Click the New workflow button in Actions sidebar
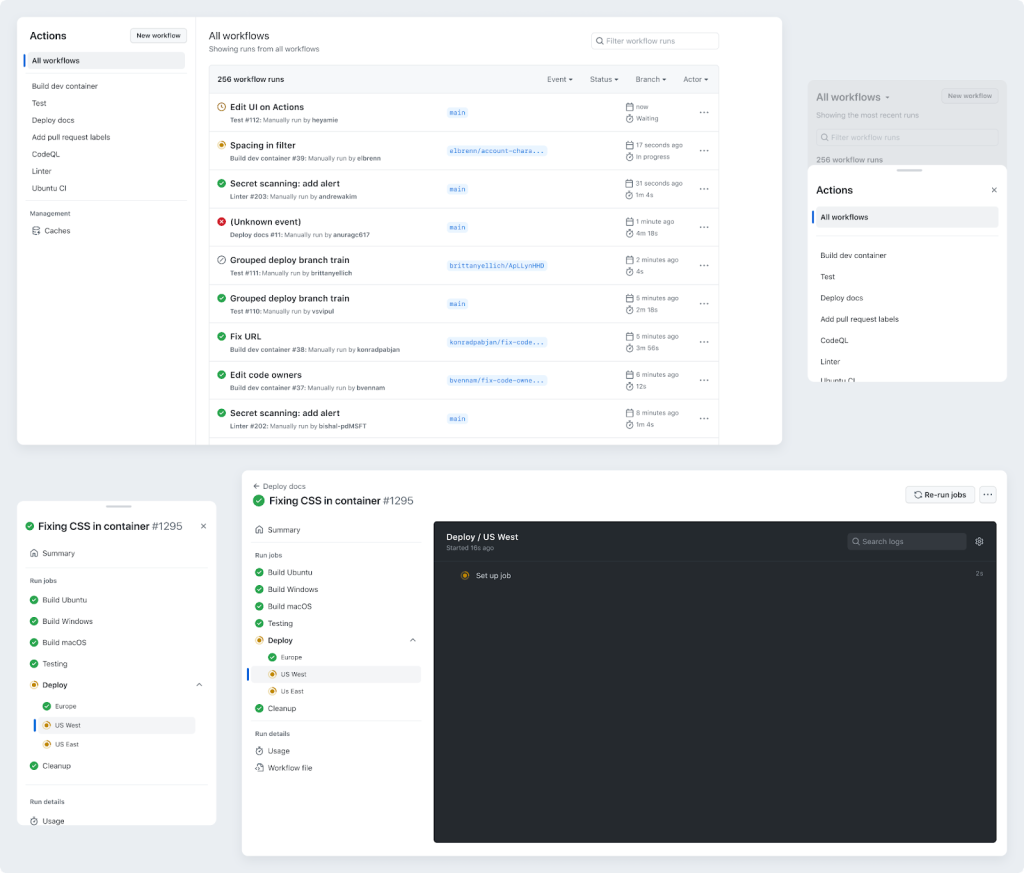The image size is (1024, 873). tap(158, 36)
